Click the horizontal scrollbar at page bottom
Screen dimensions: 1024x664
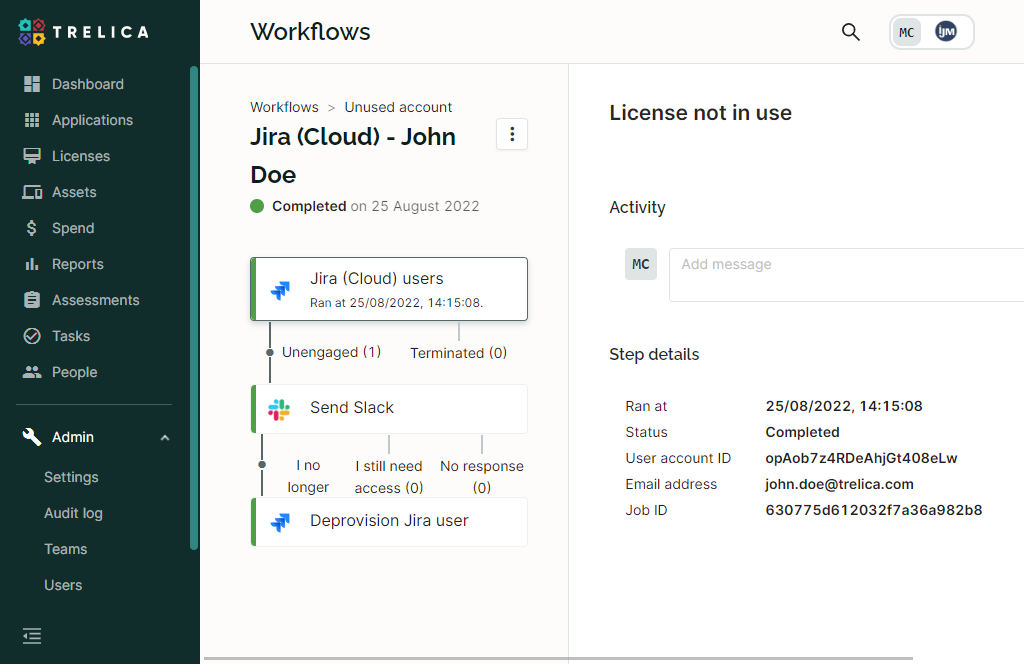click(558, 659)
